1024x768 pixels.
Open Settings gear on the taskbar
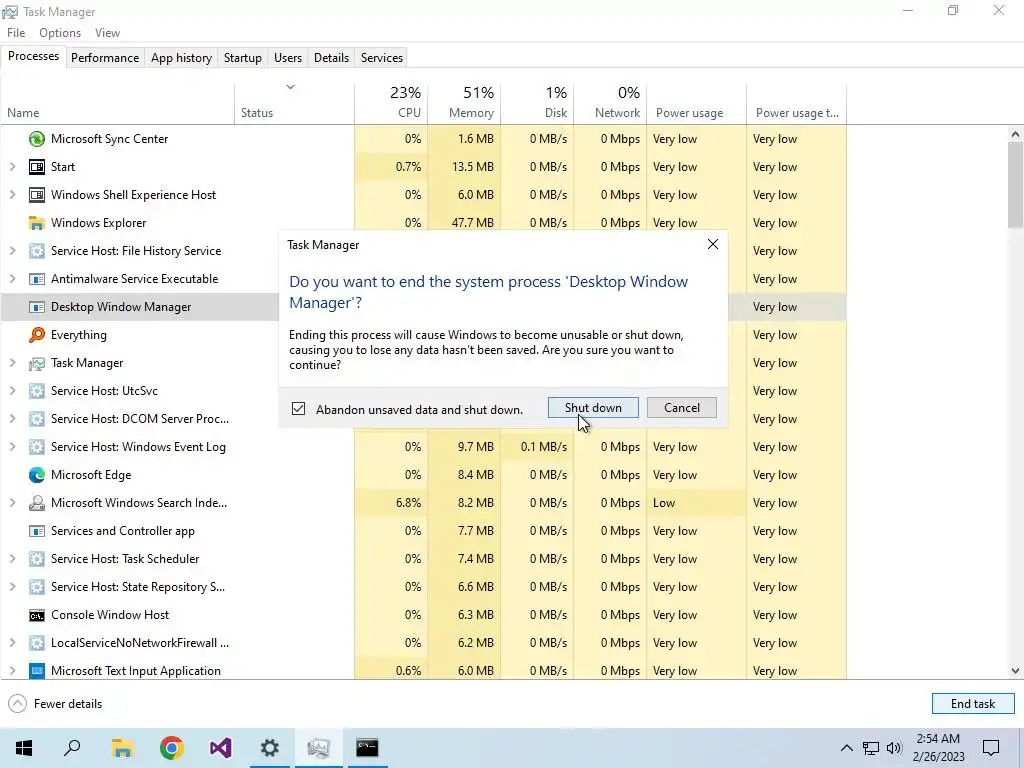coord(269,748)
